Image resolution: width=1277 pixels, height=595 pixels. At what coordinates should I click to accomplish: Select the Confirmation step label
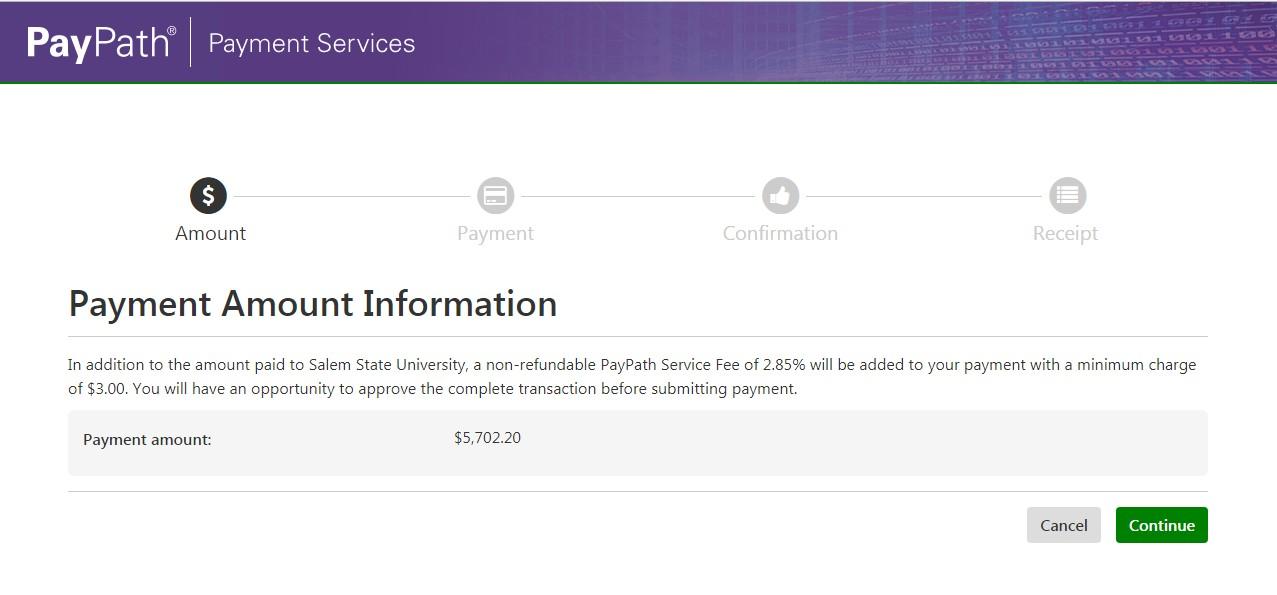(780, 233)
